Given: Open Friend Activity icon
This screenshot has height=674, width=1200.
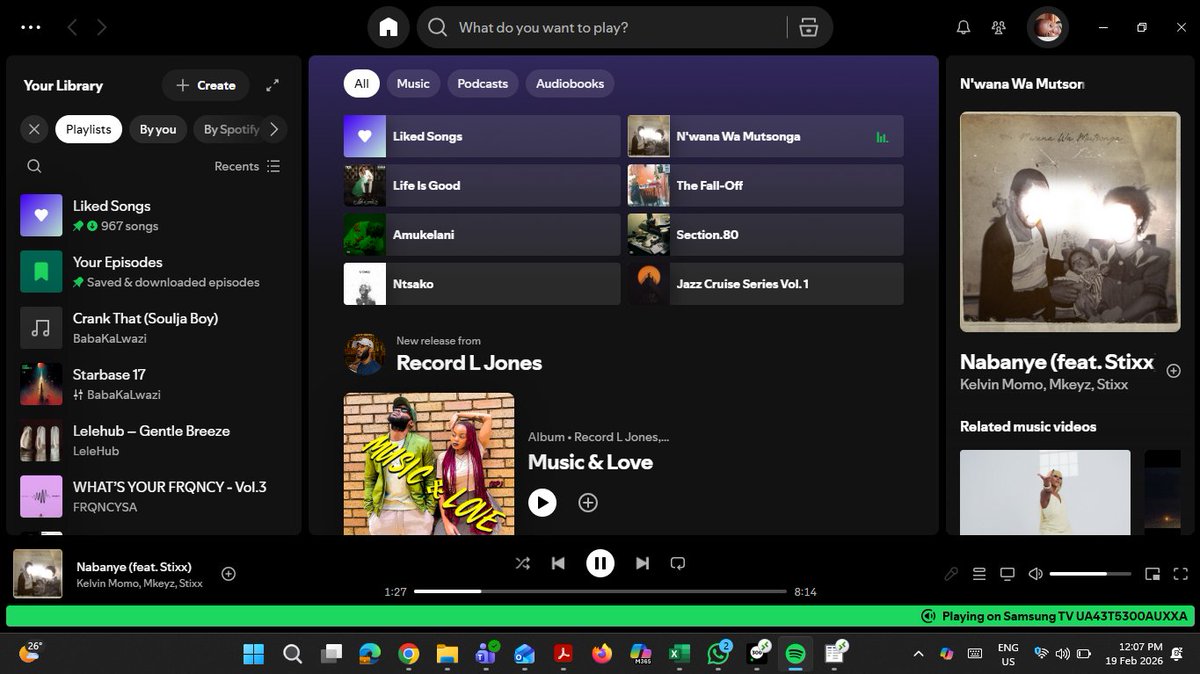Looking at the screenshot, I should click(998, 28).
